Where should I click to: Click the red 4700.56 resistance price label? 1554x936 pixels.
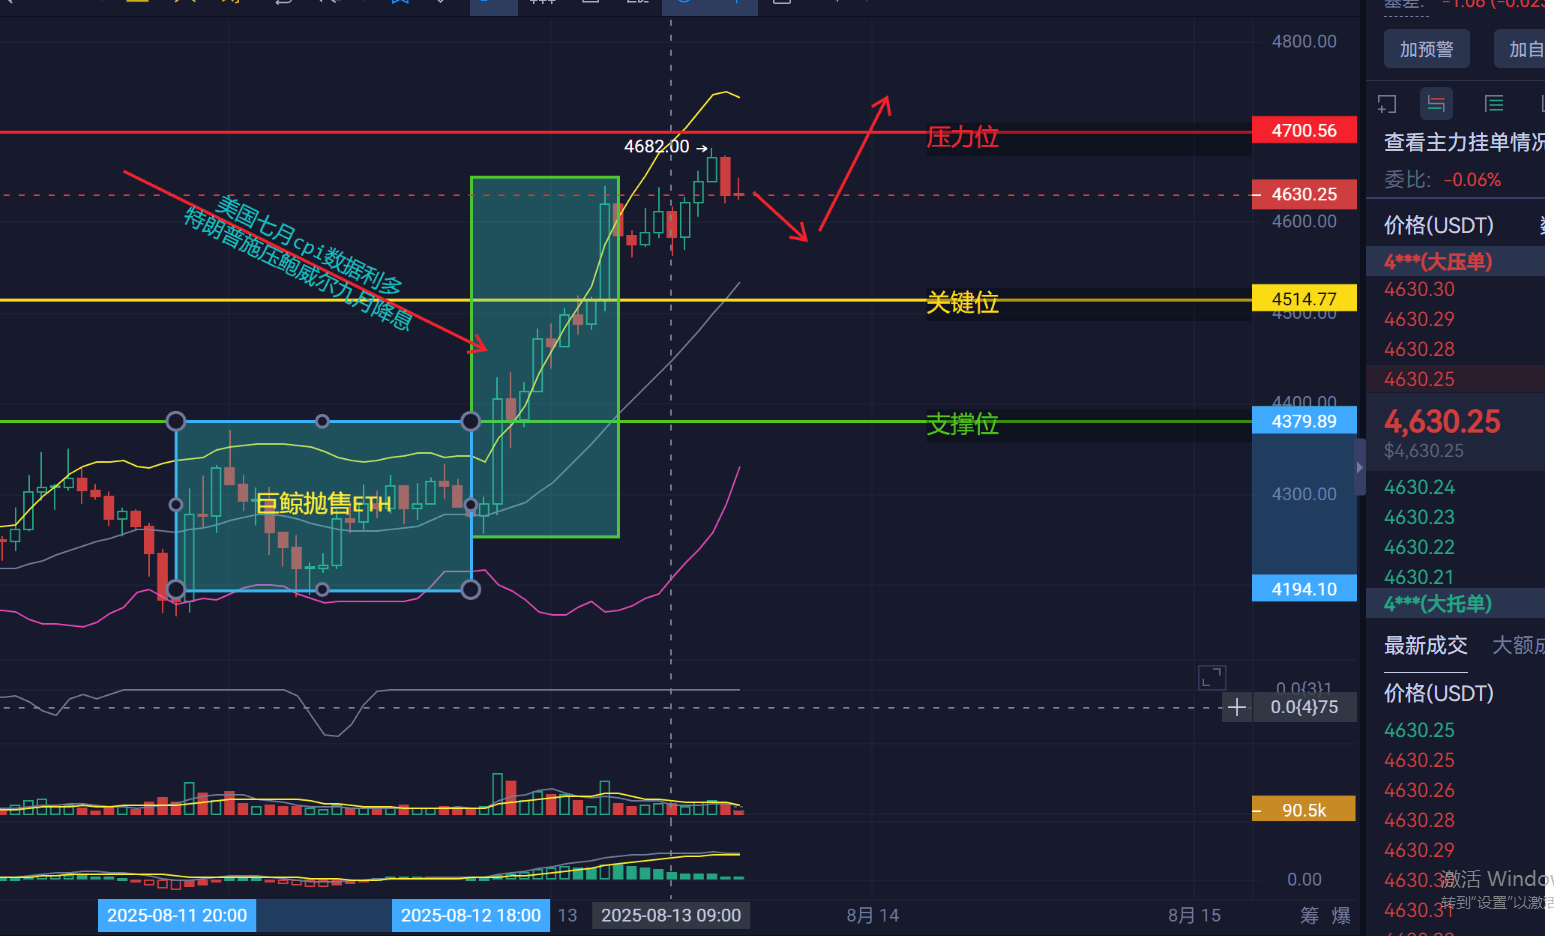tap(1304, 130)
